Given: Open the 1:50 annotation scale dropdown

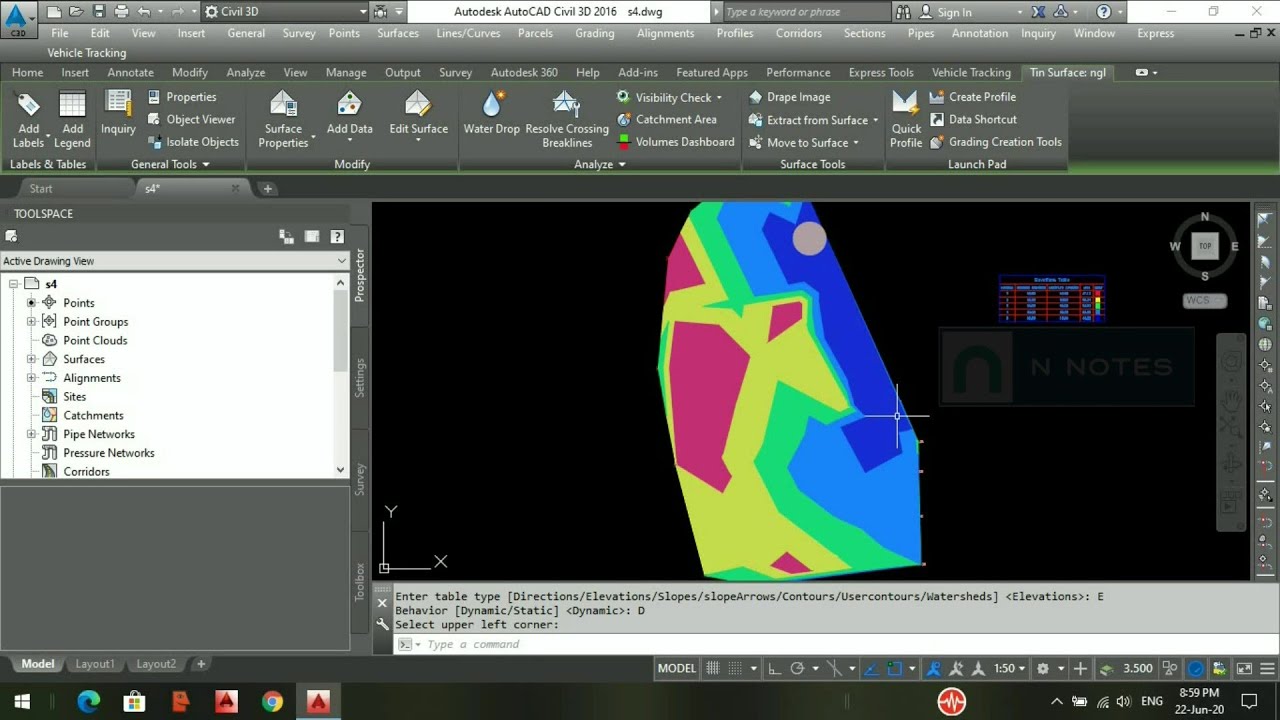Looking at the screenshot, I should 1010,668.
